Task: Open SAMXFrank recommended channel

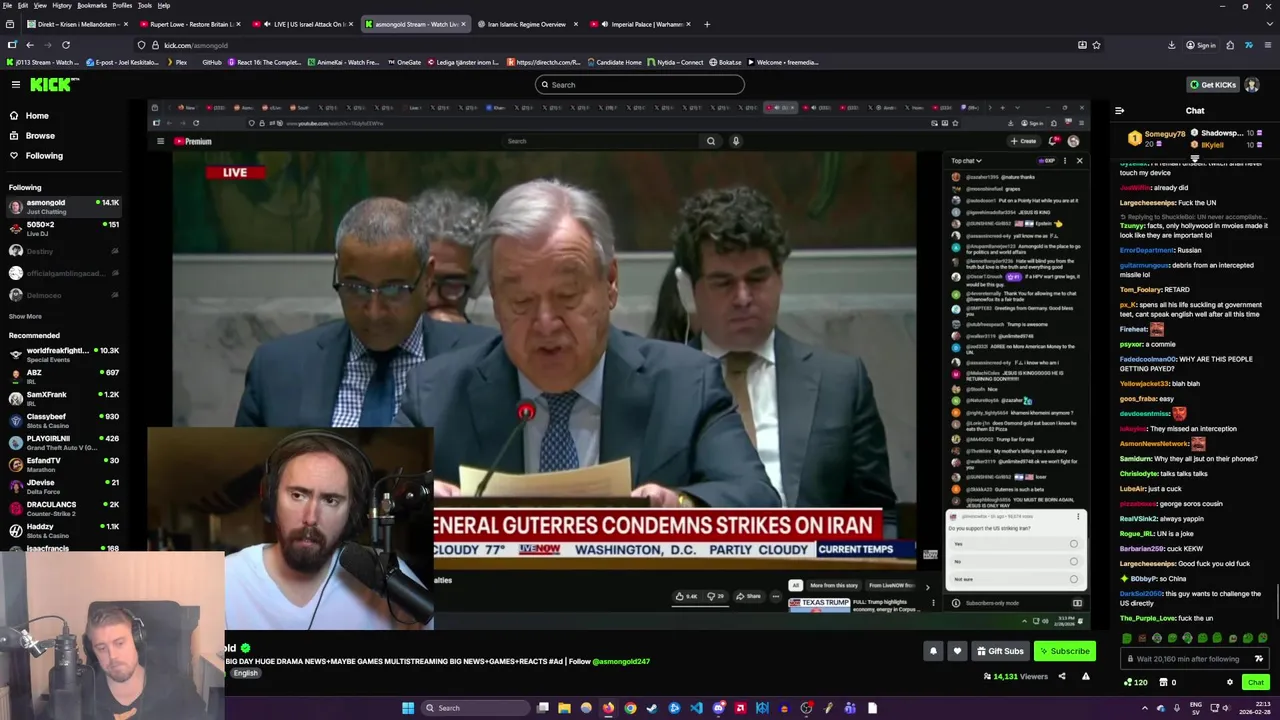Action: point(64,398)
